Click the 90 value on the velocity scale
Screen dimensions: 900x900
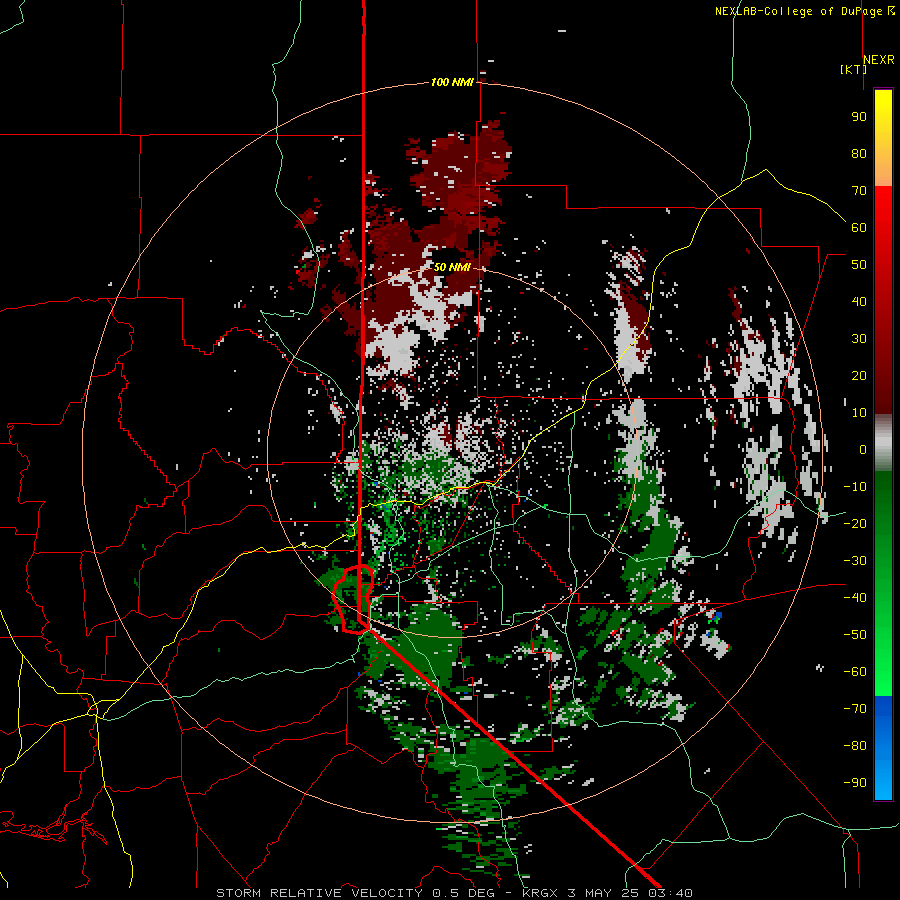[x=859, y=117]
